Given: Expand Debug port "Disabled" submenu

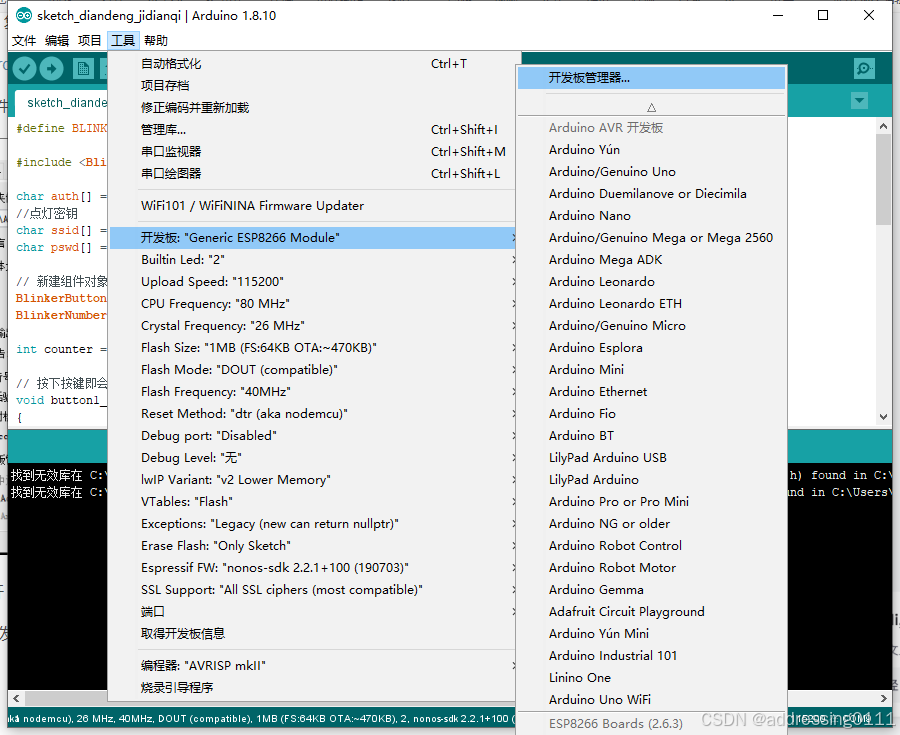Looking at the screenshot, I should (312, 435).
